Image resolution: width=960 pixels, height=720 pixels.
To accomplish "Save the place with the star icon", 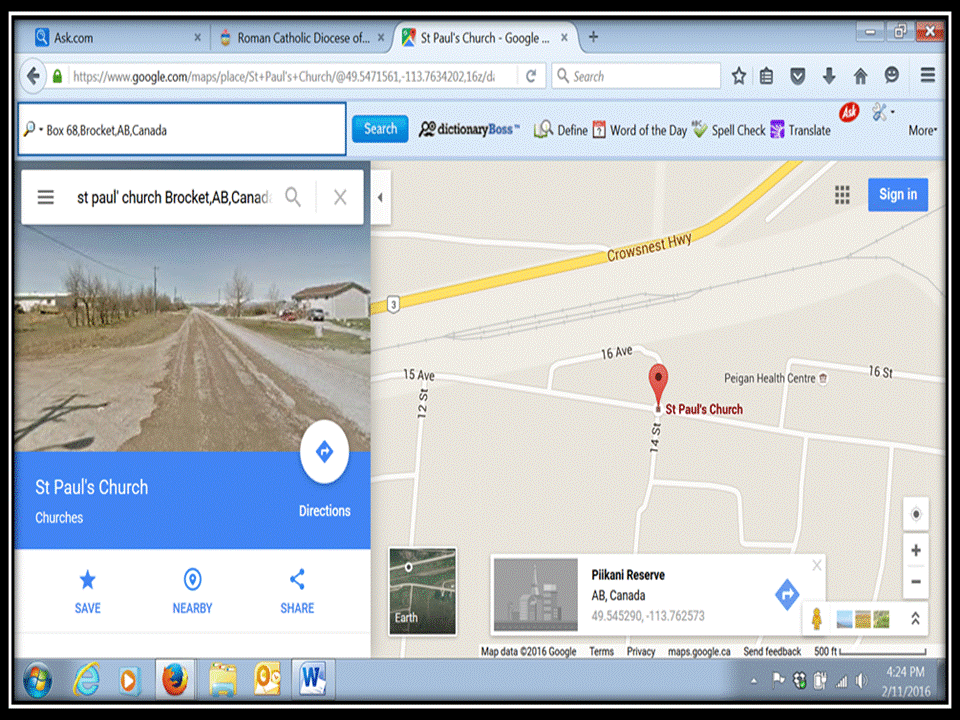I will 88,579.
